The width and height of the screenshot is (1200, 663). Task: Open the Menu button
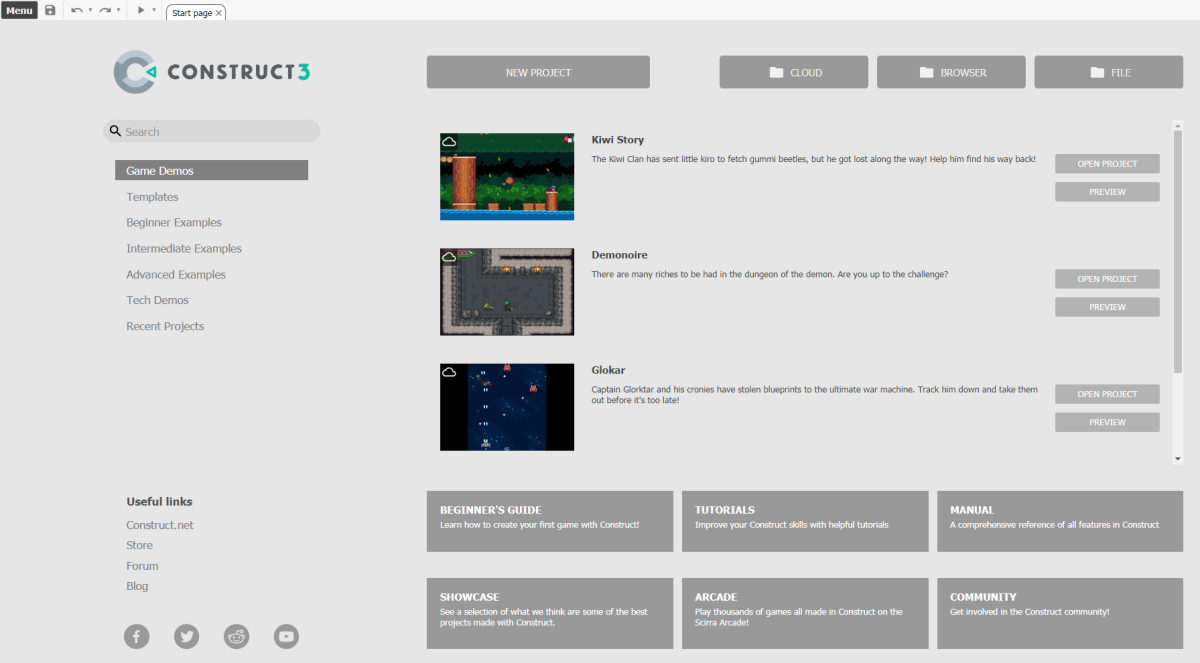(19, 10)
